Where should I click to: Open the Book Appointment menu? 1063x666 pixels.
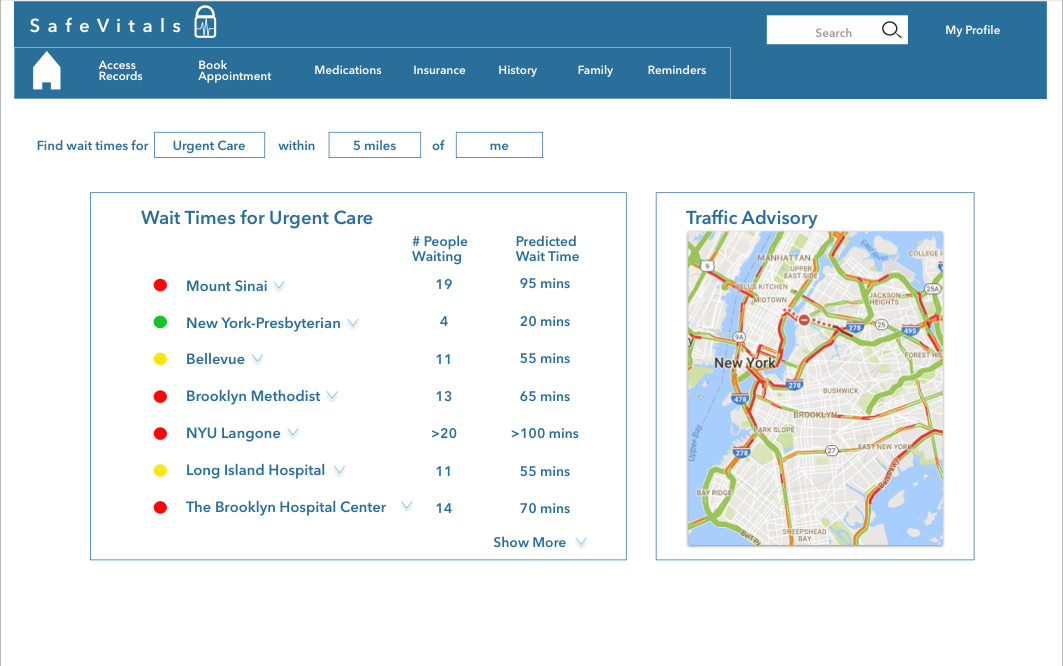(x=234, y=71)
